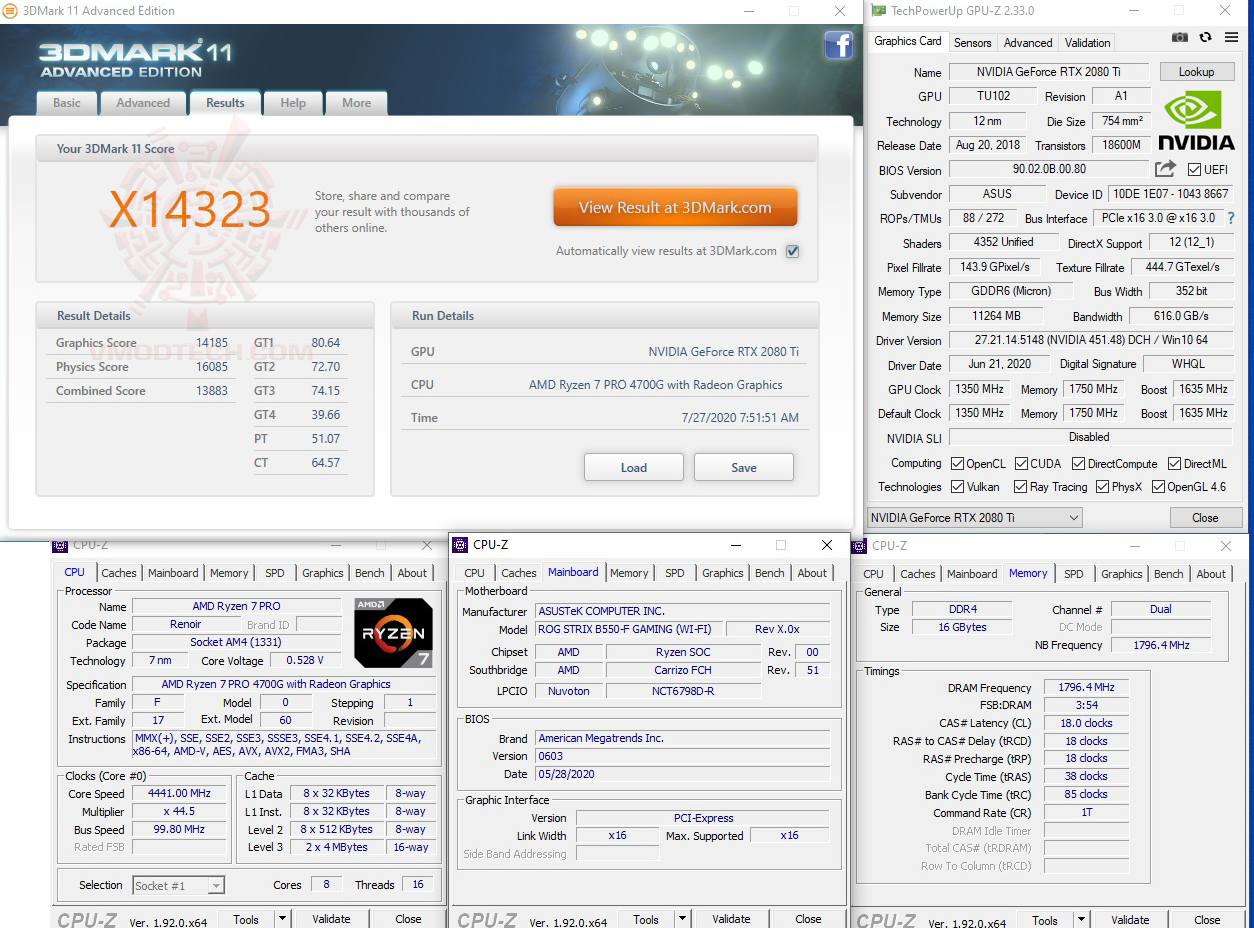This screenshot has height=928, width=1254.
Task: Open Advanced tab in GPU-Z
Action: point(1028,43)
